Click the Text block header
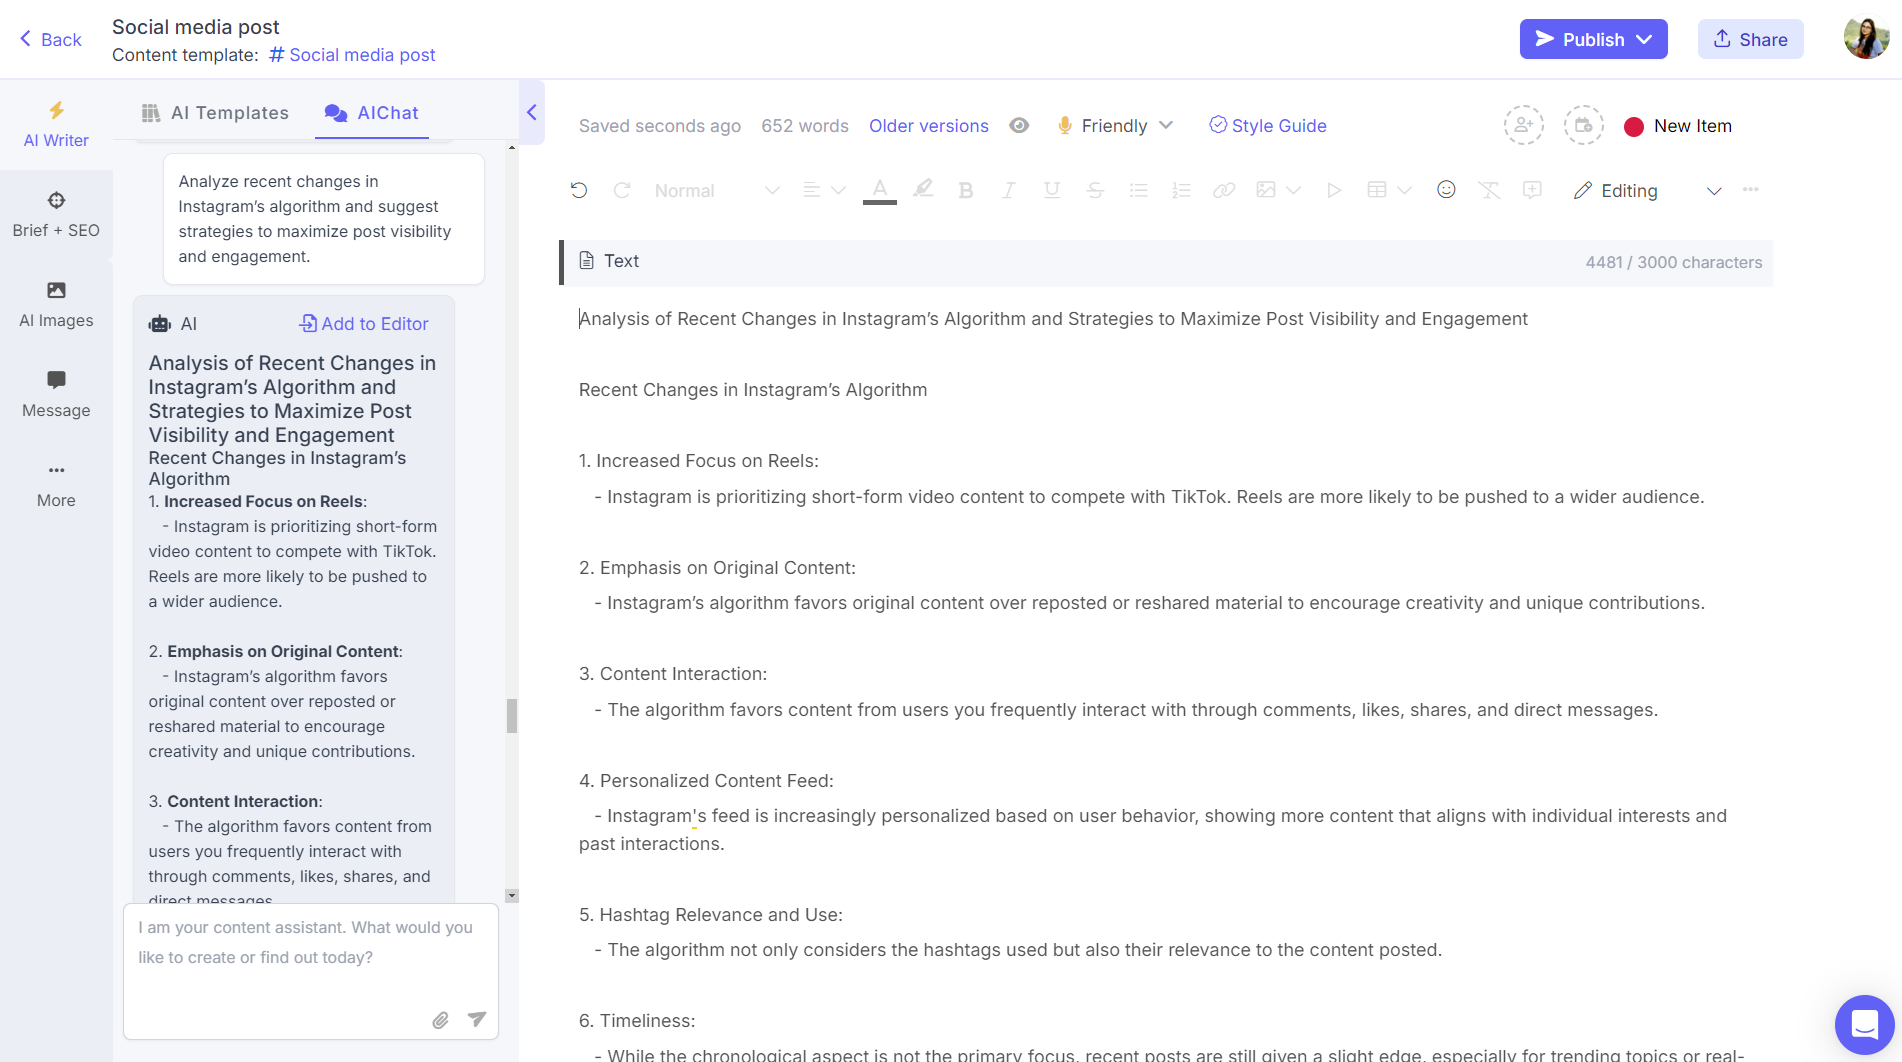1902x1062 pixels. click(x=1166, y=262)
